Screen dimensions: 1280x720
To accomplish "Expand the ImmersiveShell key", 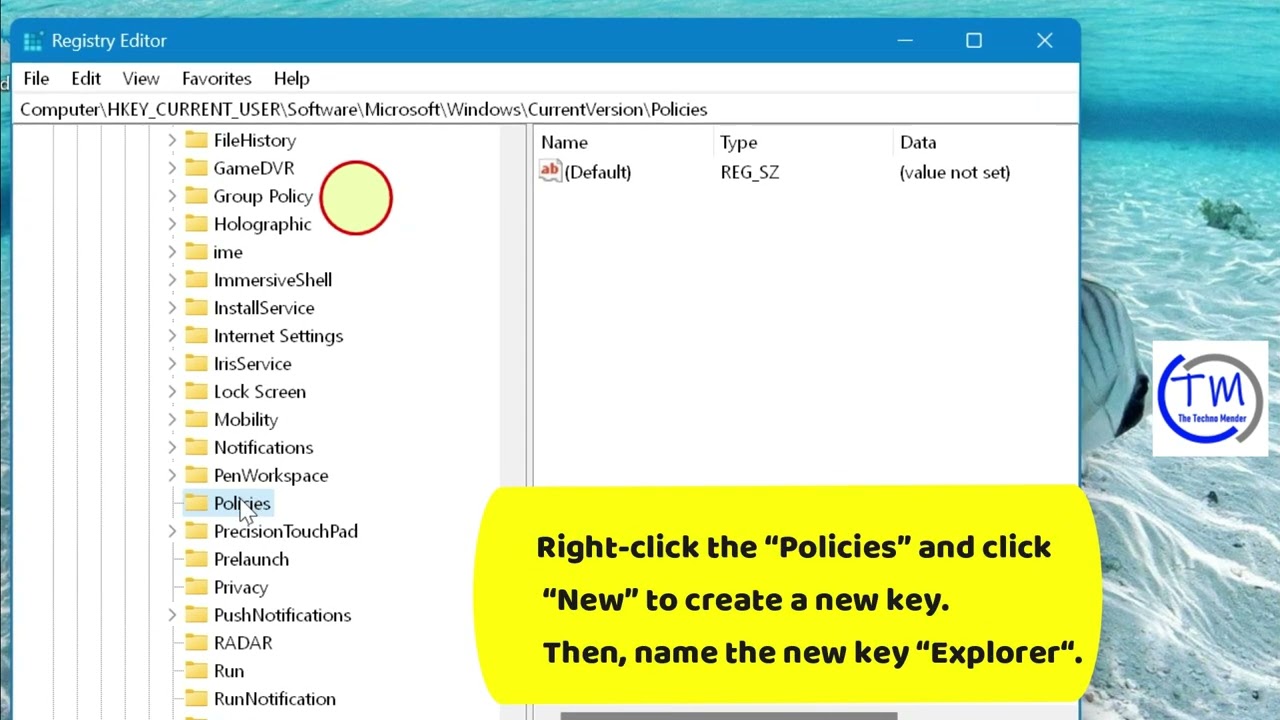I will click(x=172, y=280).
